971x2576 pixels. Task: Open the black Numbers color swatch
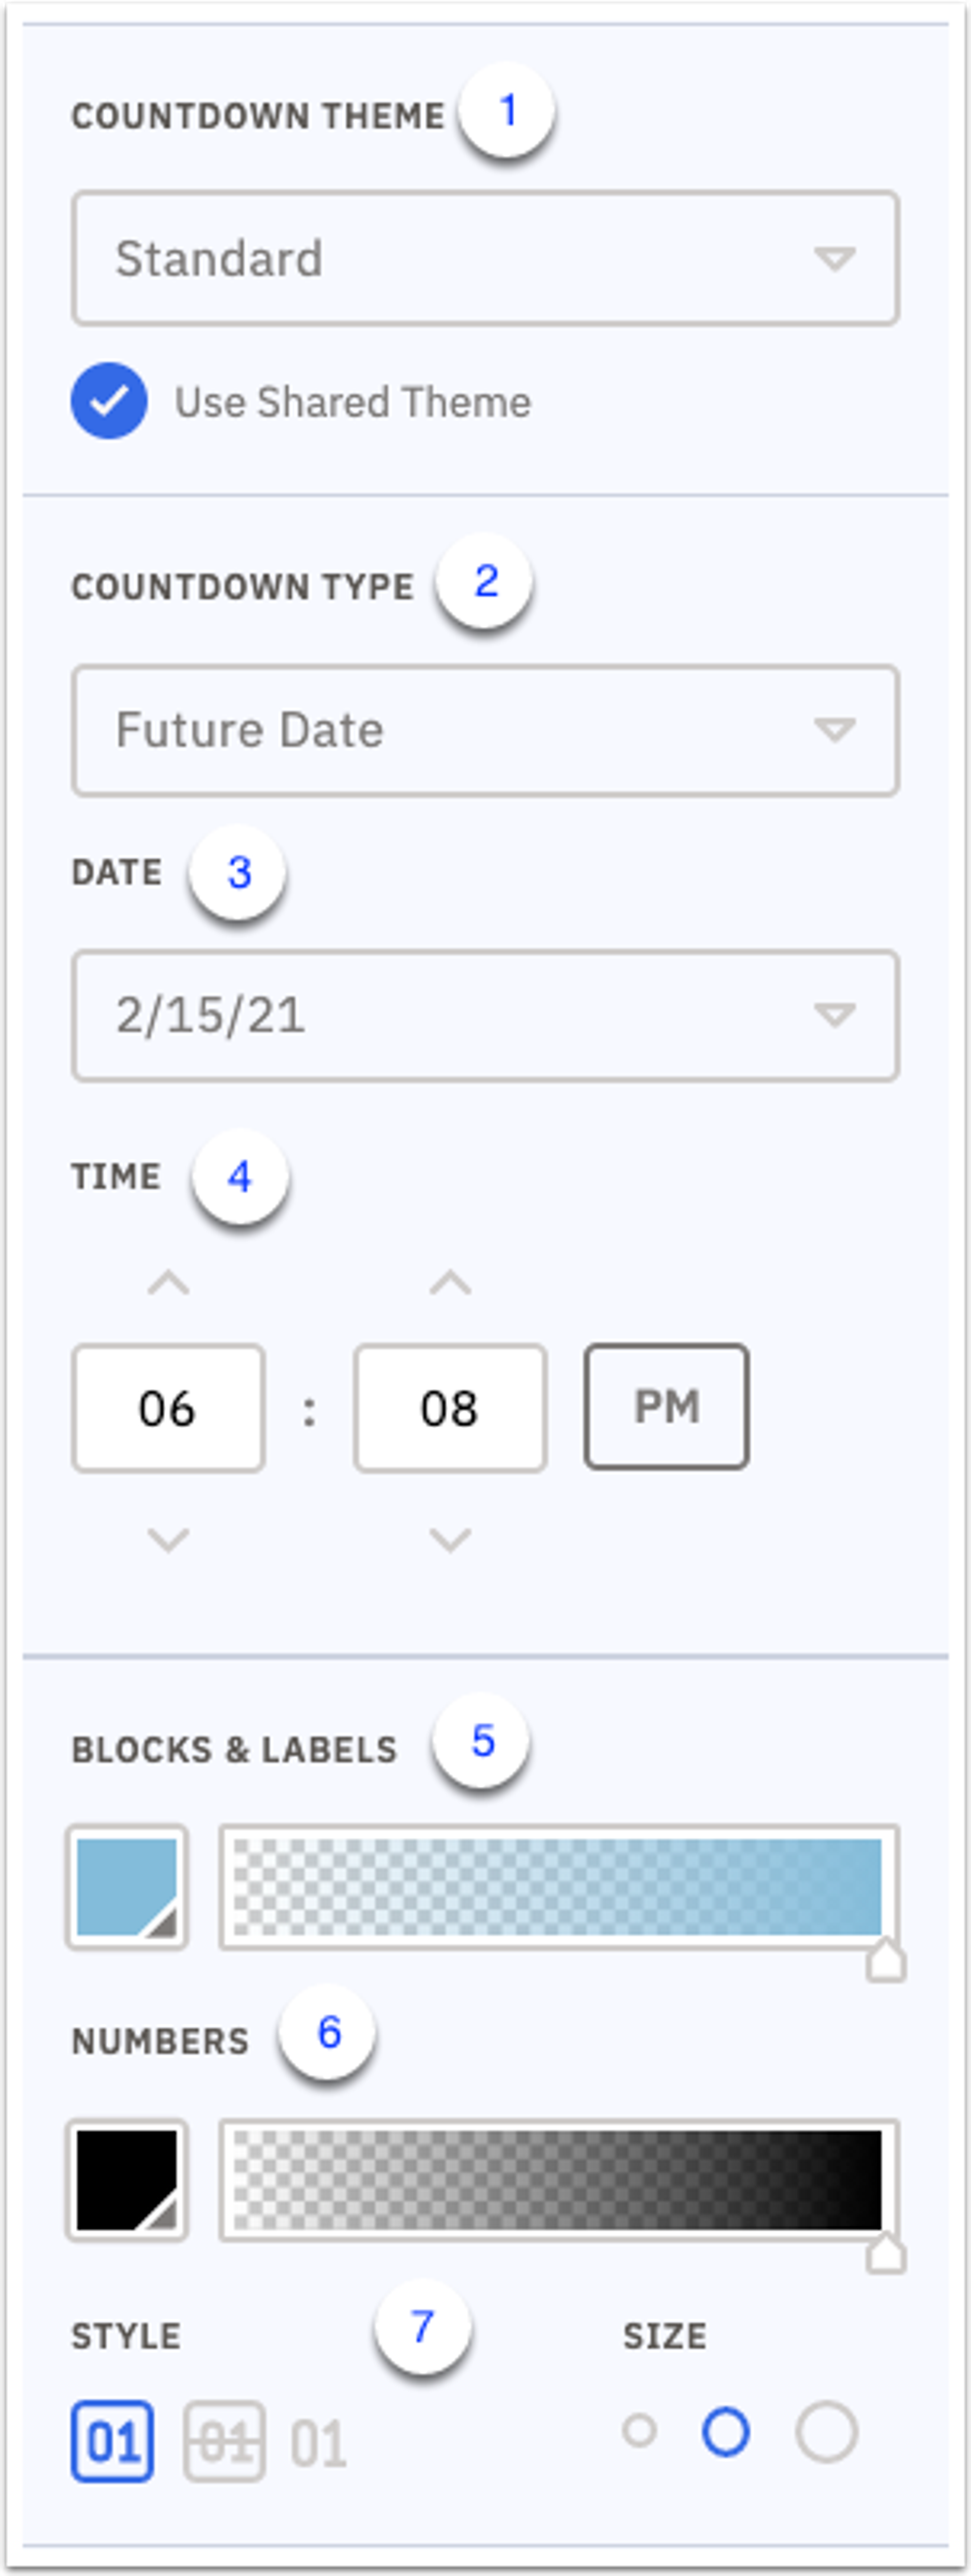[127, 2180]
